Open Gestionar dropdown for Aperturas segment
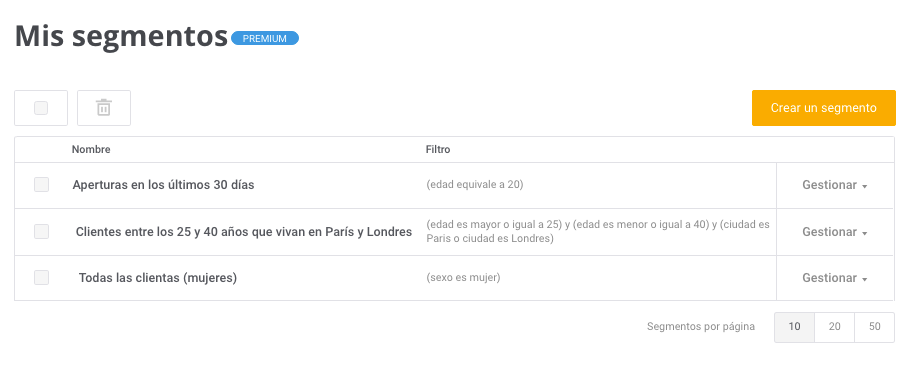 [x=835, y=186]
